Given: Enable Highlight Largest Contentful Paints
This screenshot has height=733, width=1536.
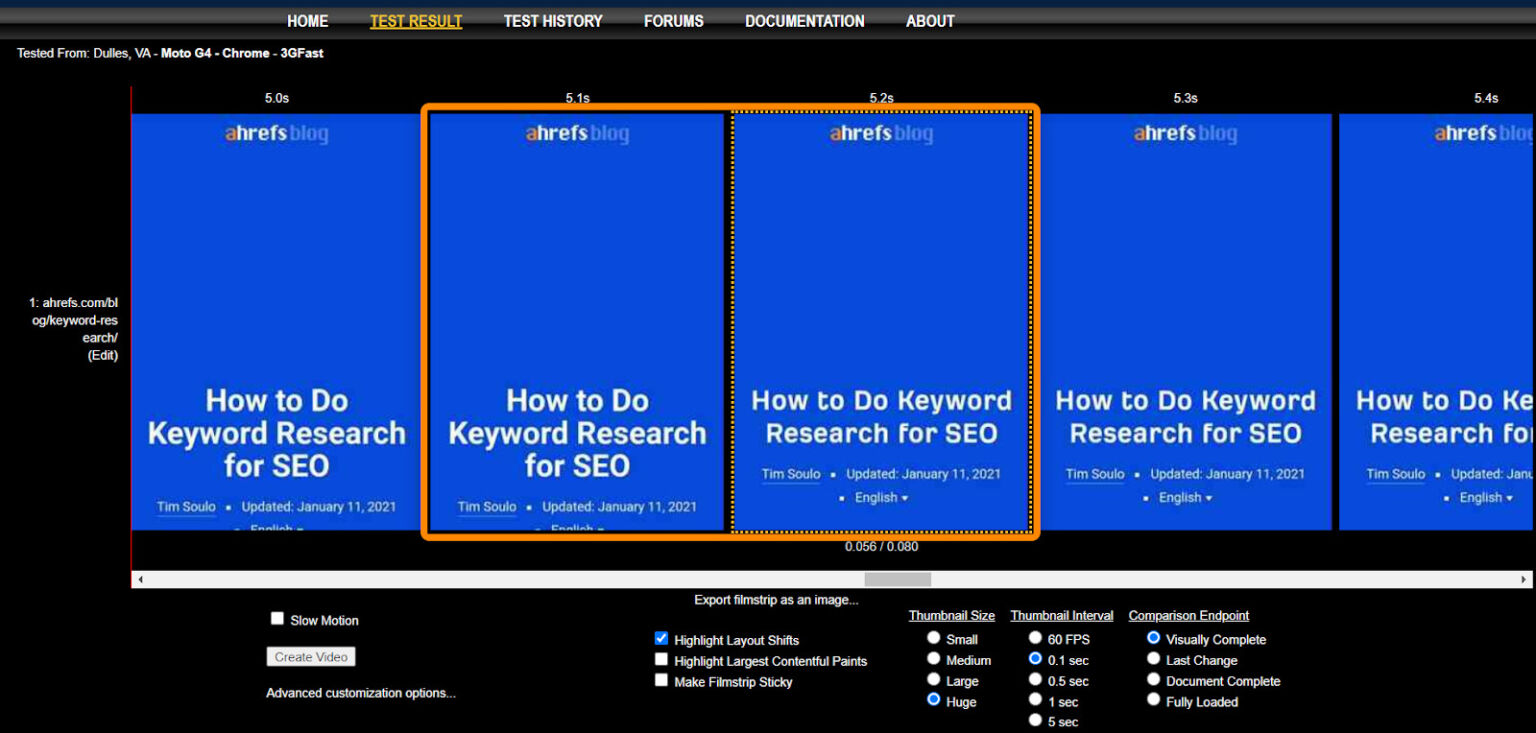Looking at the screenshot, I should click(x=661, y=659).
